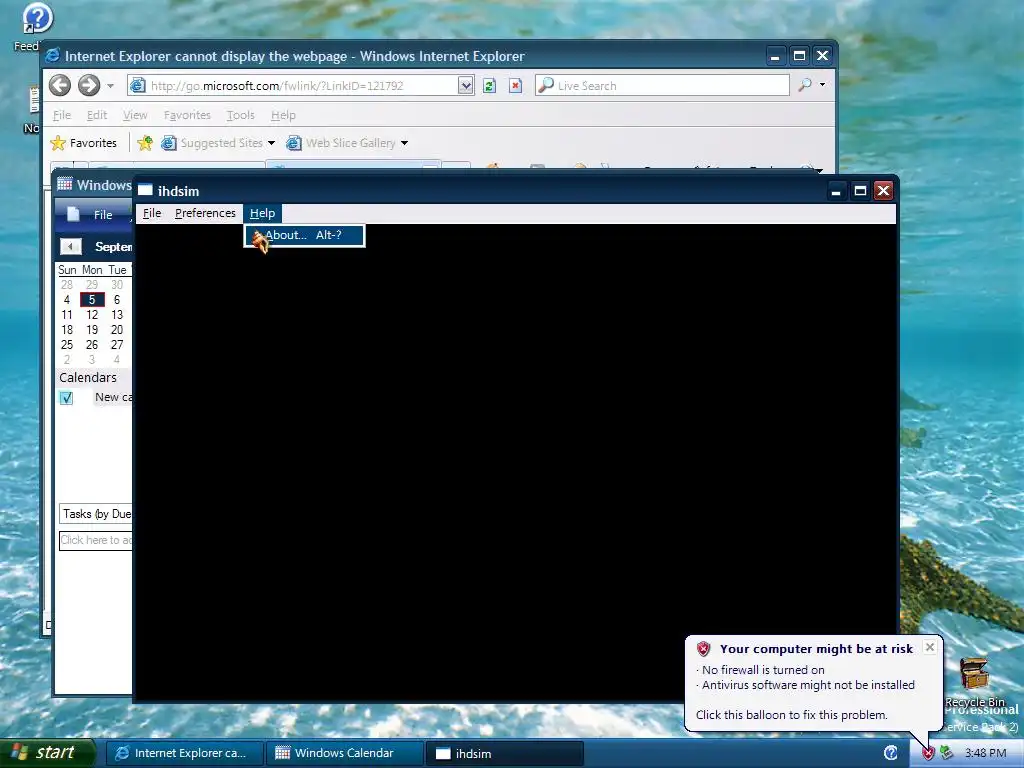Select date 25 in the calendar
The image size is (1024, 768).
[x=67, y=345]
